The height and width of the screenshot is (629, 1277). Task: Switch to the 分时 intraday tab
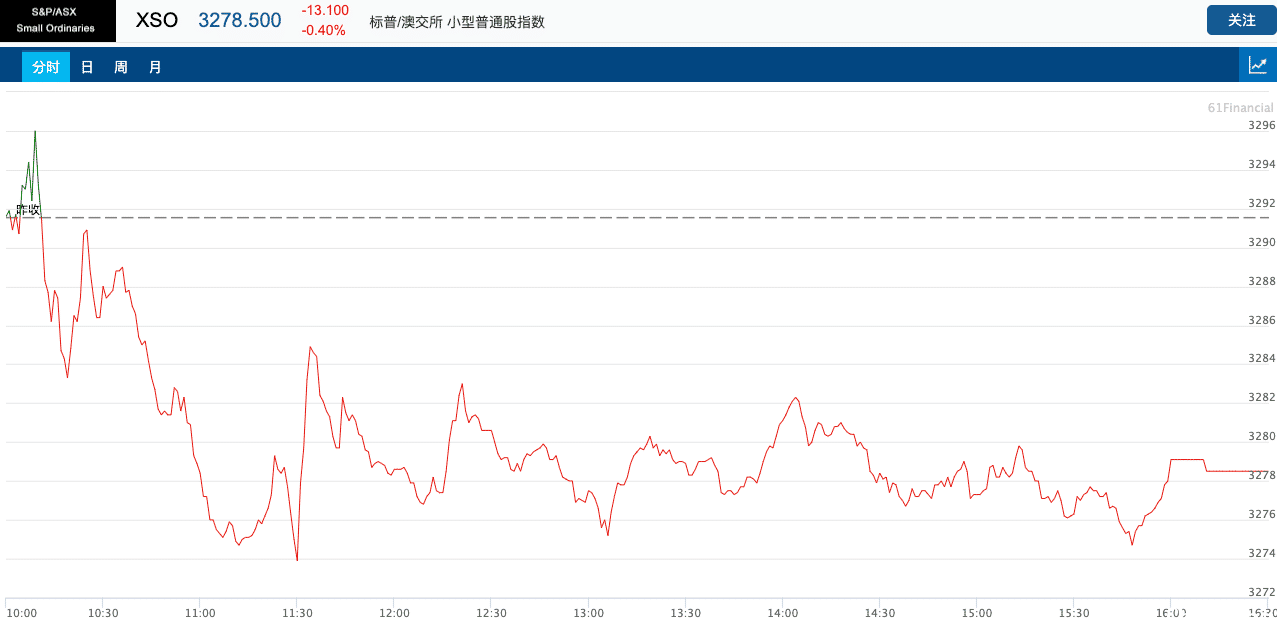[x=46, y=67]
